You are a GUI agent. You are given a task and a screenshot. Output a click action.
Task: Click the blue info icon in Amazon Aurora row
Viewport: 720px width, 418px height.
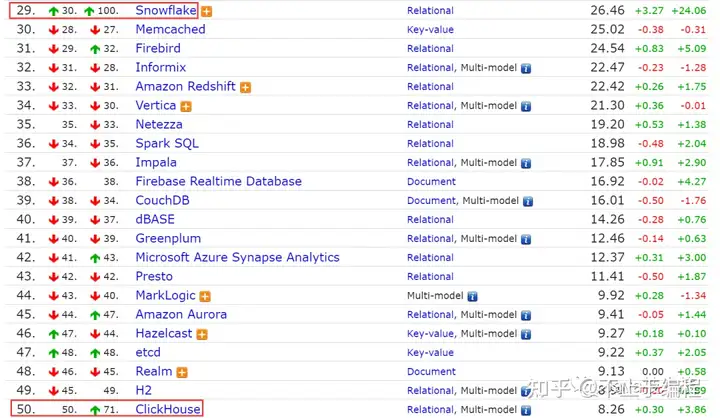[526, 316]
